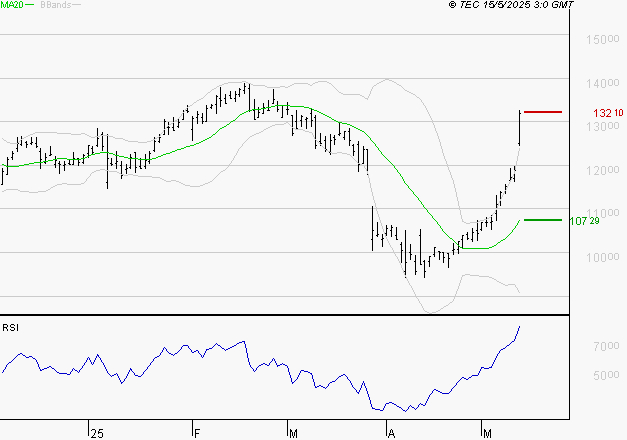This screenshot has height=440, width=627.
Task: Click the 11000 price axis label
Action: (x=603, y=213)
